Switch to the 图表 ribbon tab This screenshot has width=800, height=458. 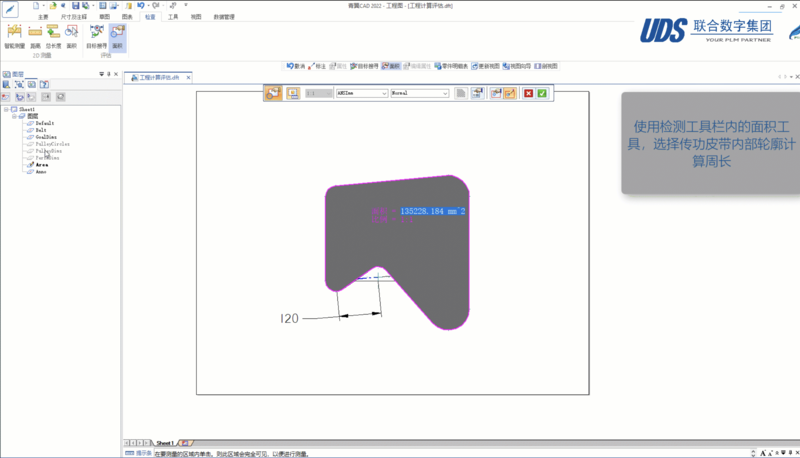127,17
